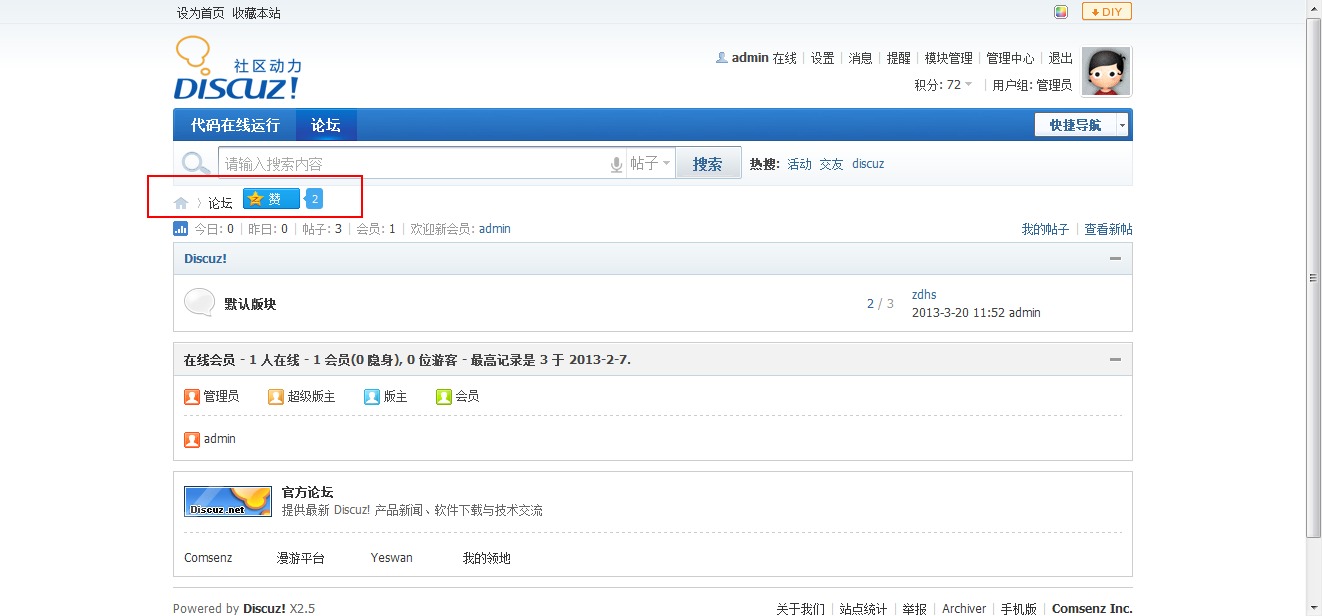Open 论坛 in the breadcrumb
The image size is (1322, 616).
click(x=220, y=203)
